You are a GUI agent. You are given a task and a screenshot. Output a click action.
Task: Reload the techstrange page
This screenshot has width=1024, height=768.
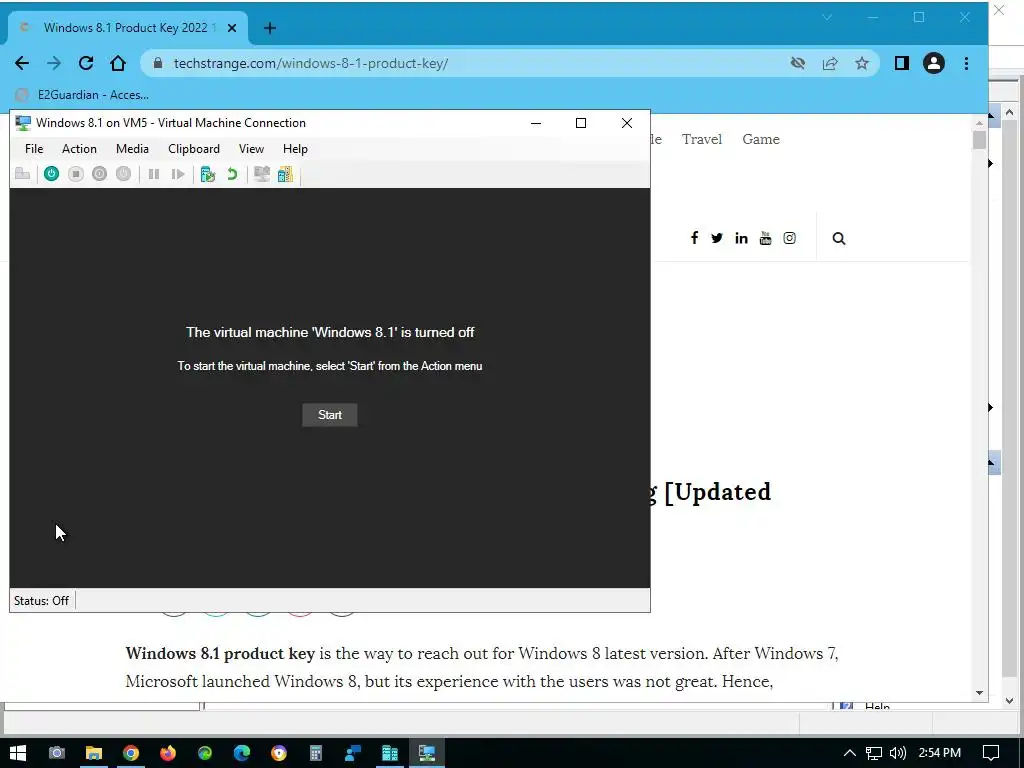(86, 63)
